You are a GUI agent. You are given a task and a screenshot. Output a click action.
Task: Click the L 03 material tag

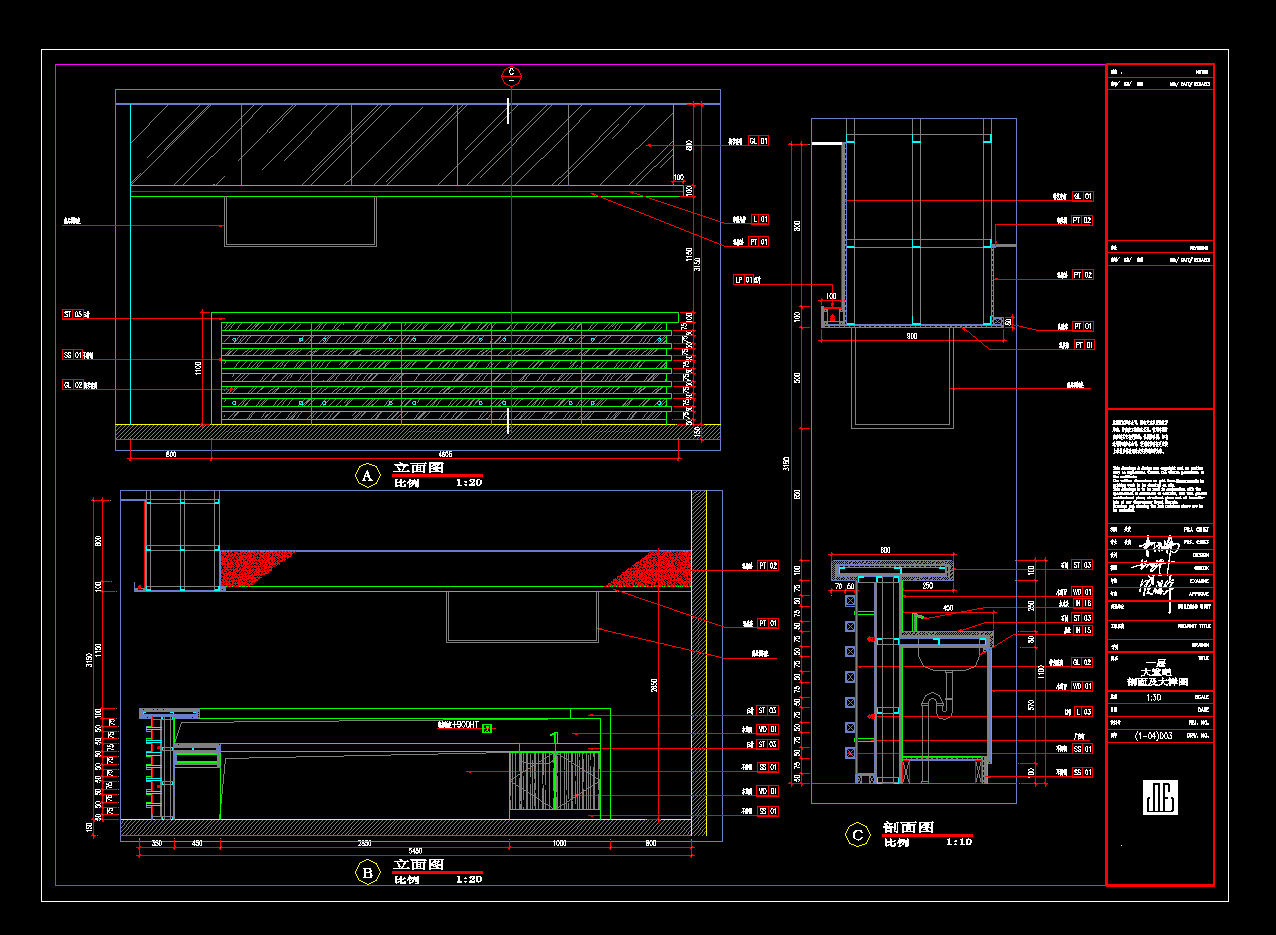click(x=1082, y=712)
